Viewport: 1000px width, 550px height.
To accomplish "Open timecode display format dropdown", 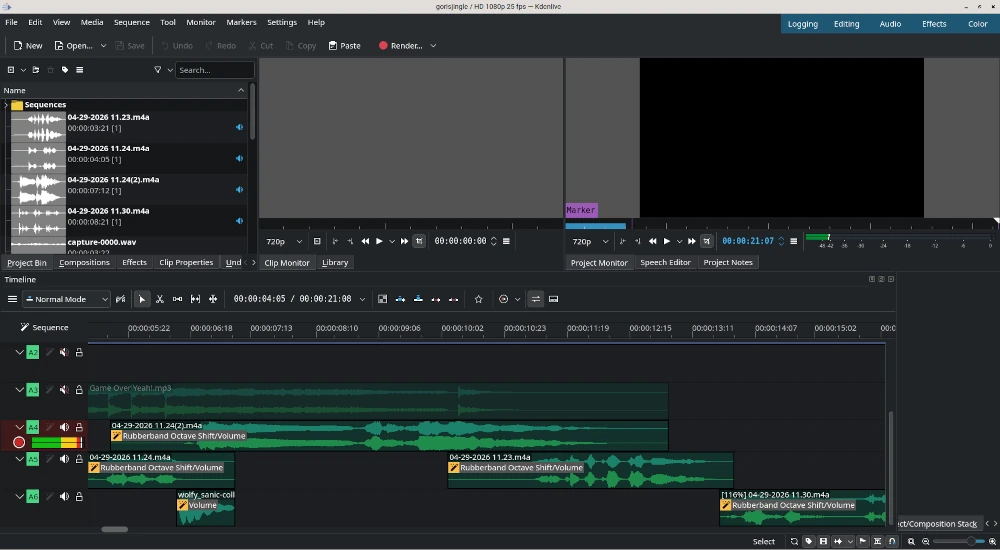I will pos(362,299).
